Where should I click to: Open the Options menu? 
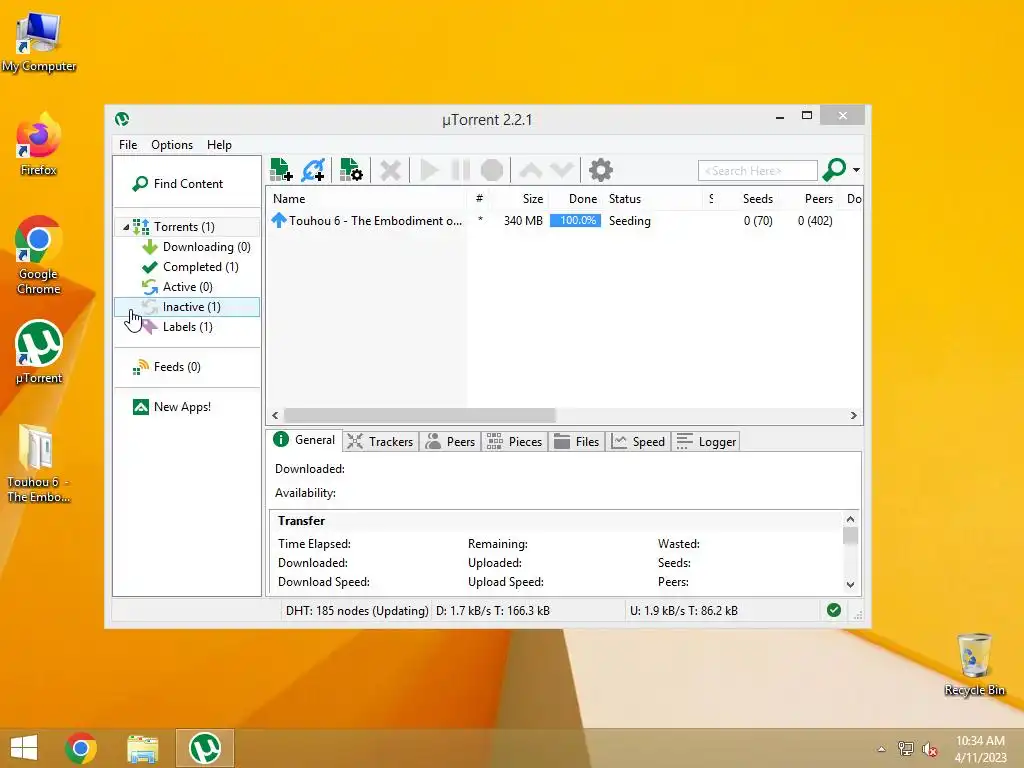172,145
